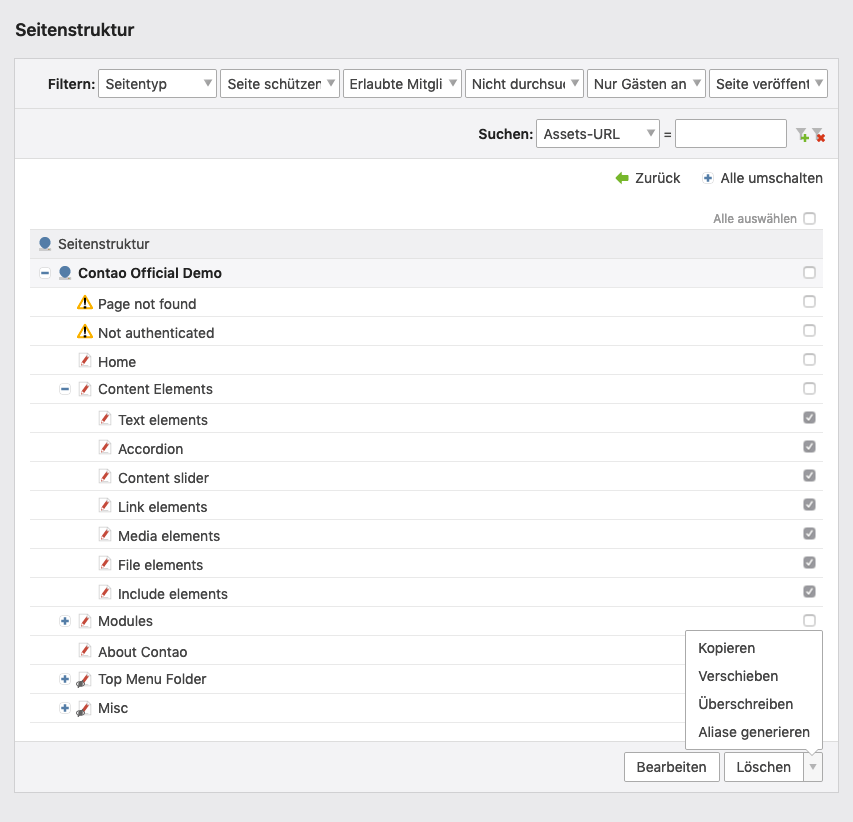Click the plus icon beside Alle umschalten

pyautogui.click(x=708, y=178)
